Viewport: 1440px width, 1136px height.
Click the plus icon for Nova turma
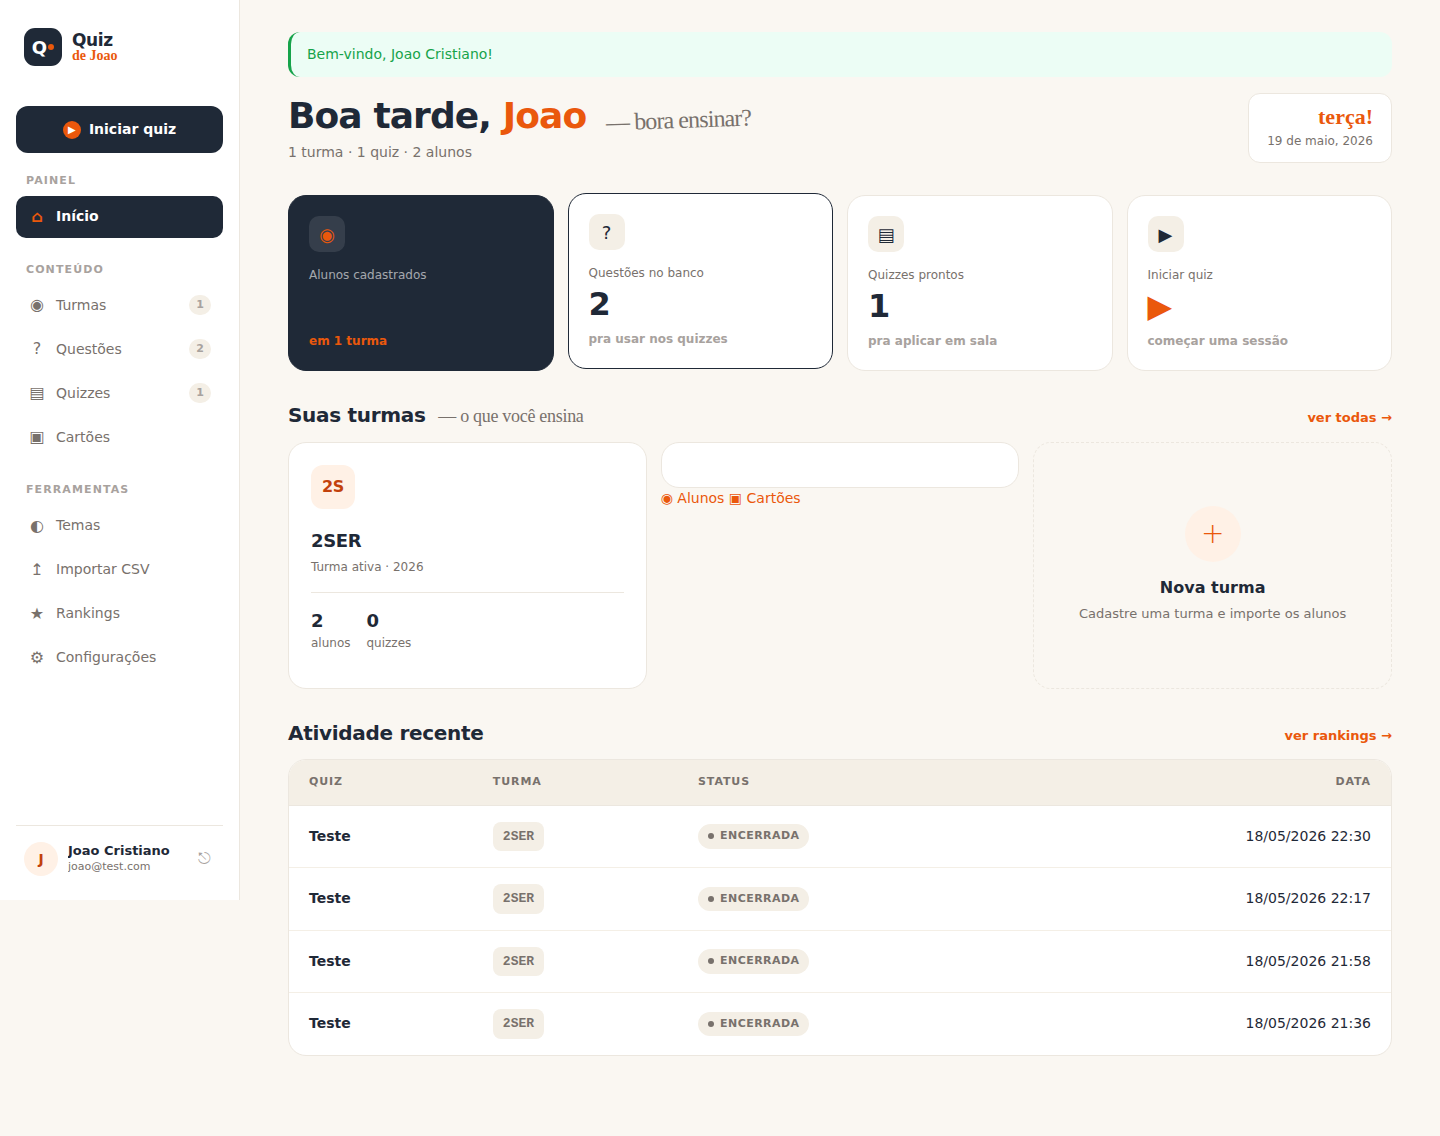1213,534
